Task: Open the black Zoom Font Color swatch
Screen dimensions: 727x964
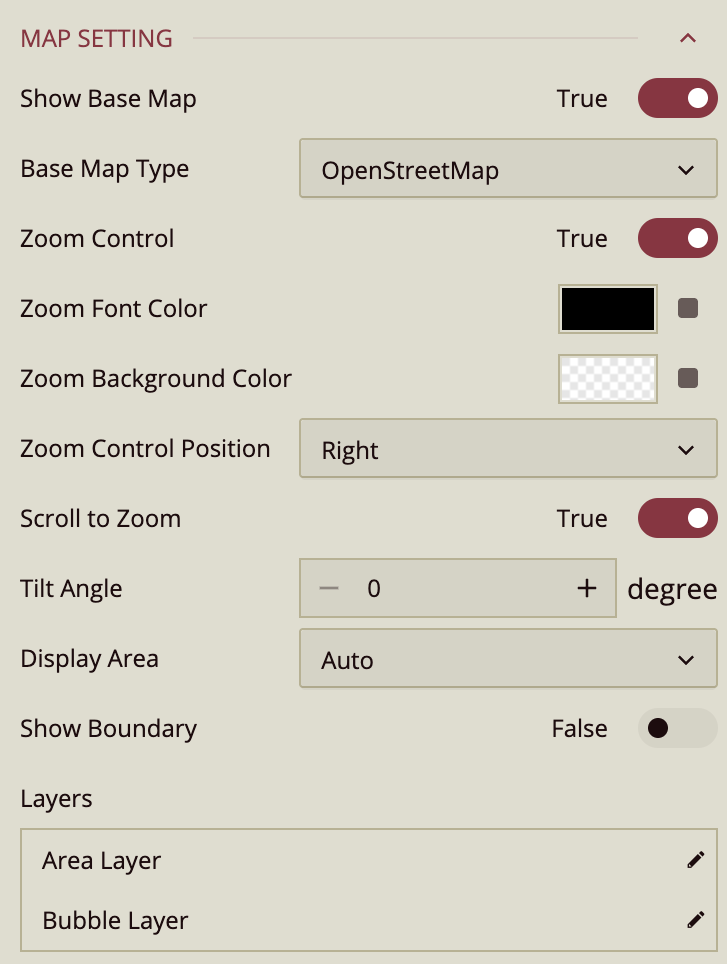Action: coord(608,308)
